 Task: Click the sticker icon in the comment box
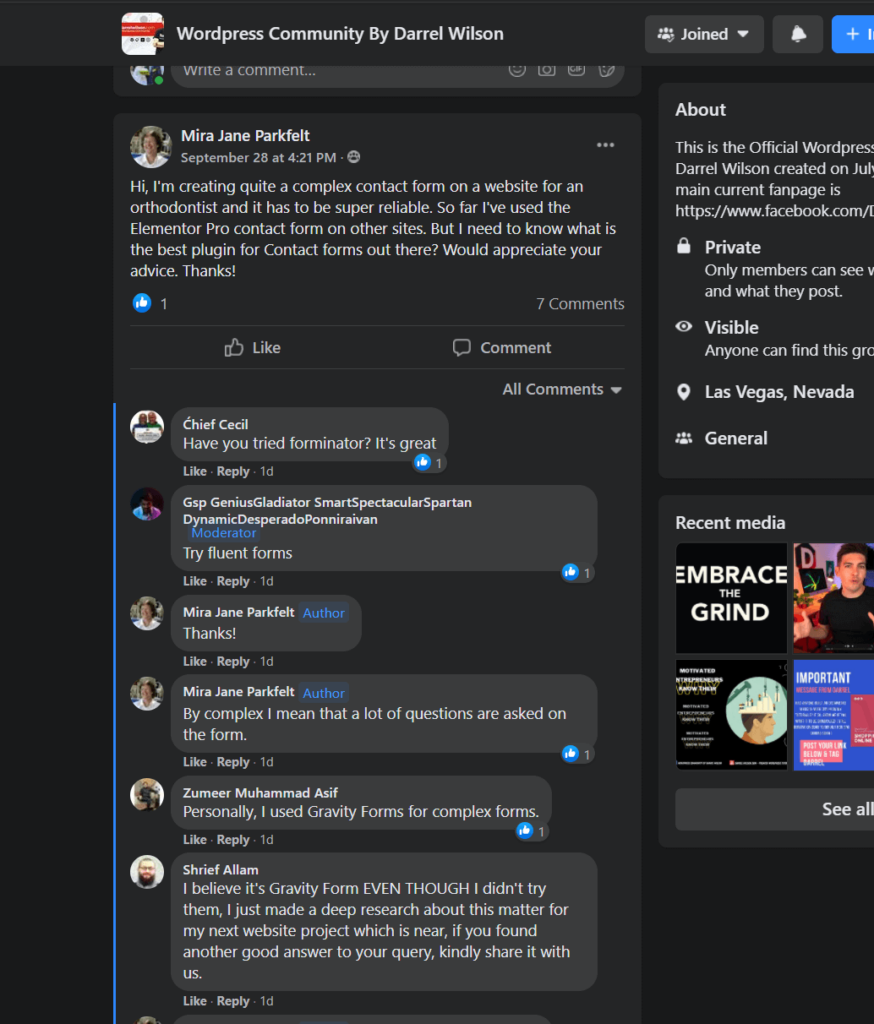coord(606,69)
